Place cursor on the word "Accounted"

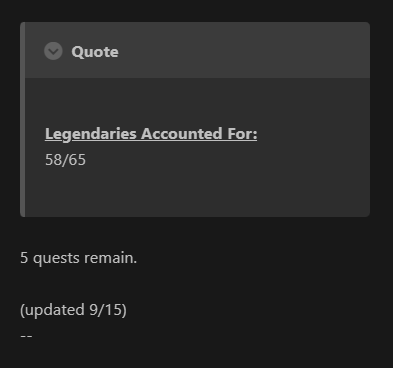(182, 134)
